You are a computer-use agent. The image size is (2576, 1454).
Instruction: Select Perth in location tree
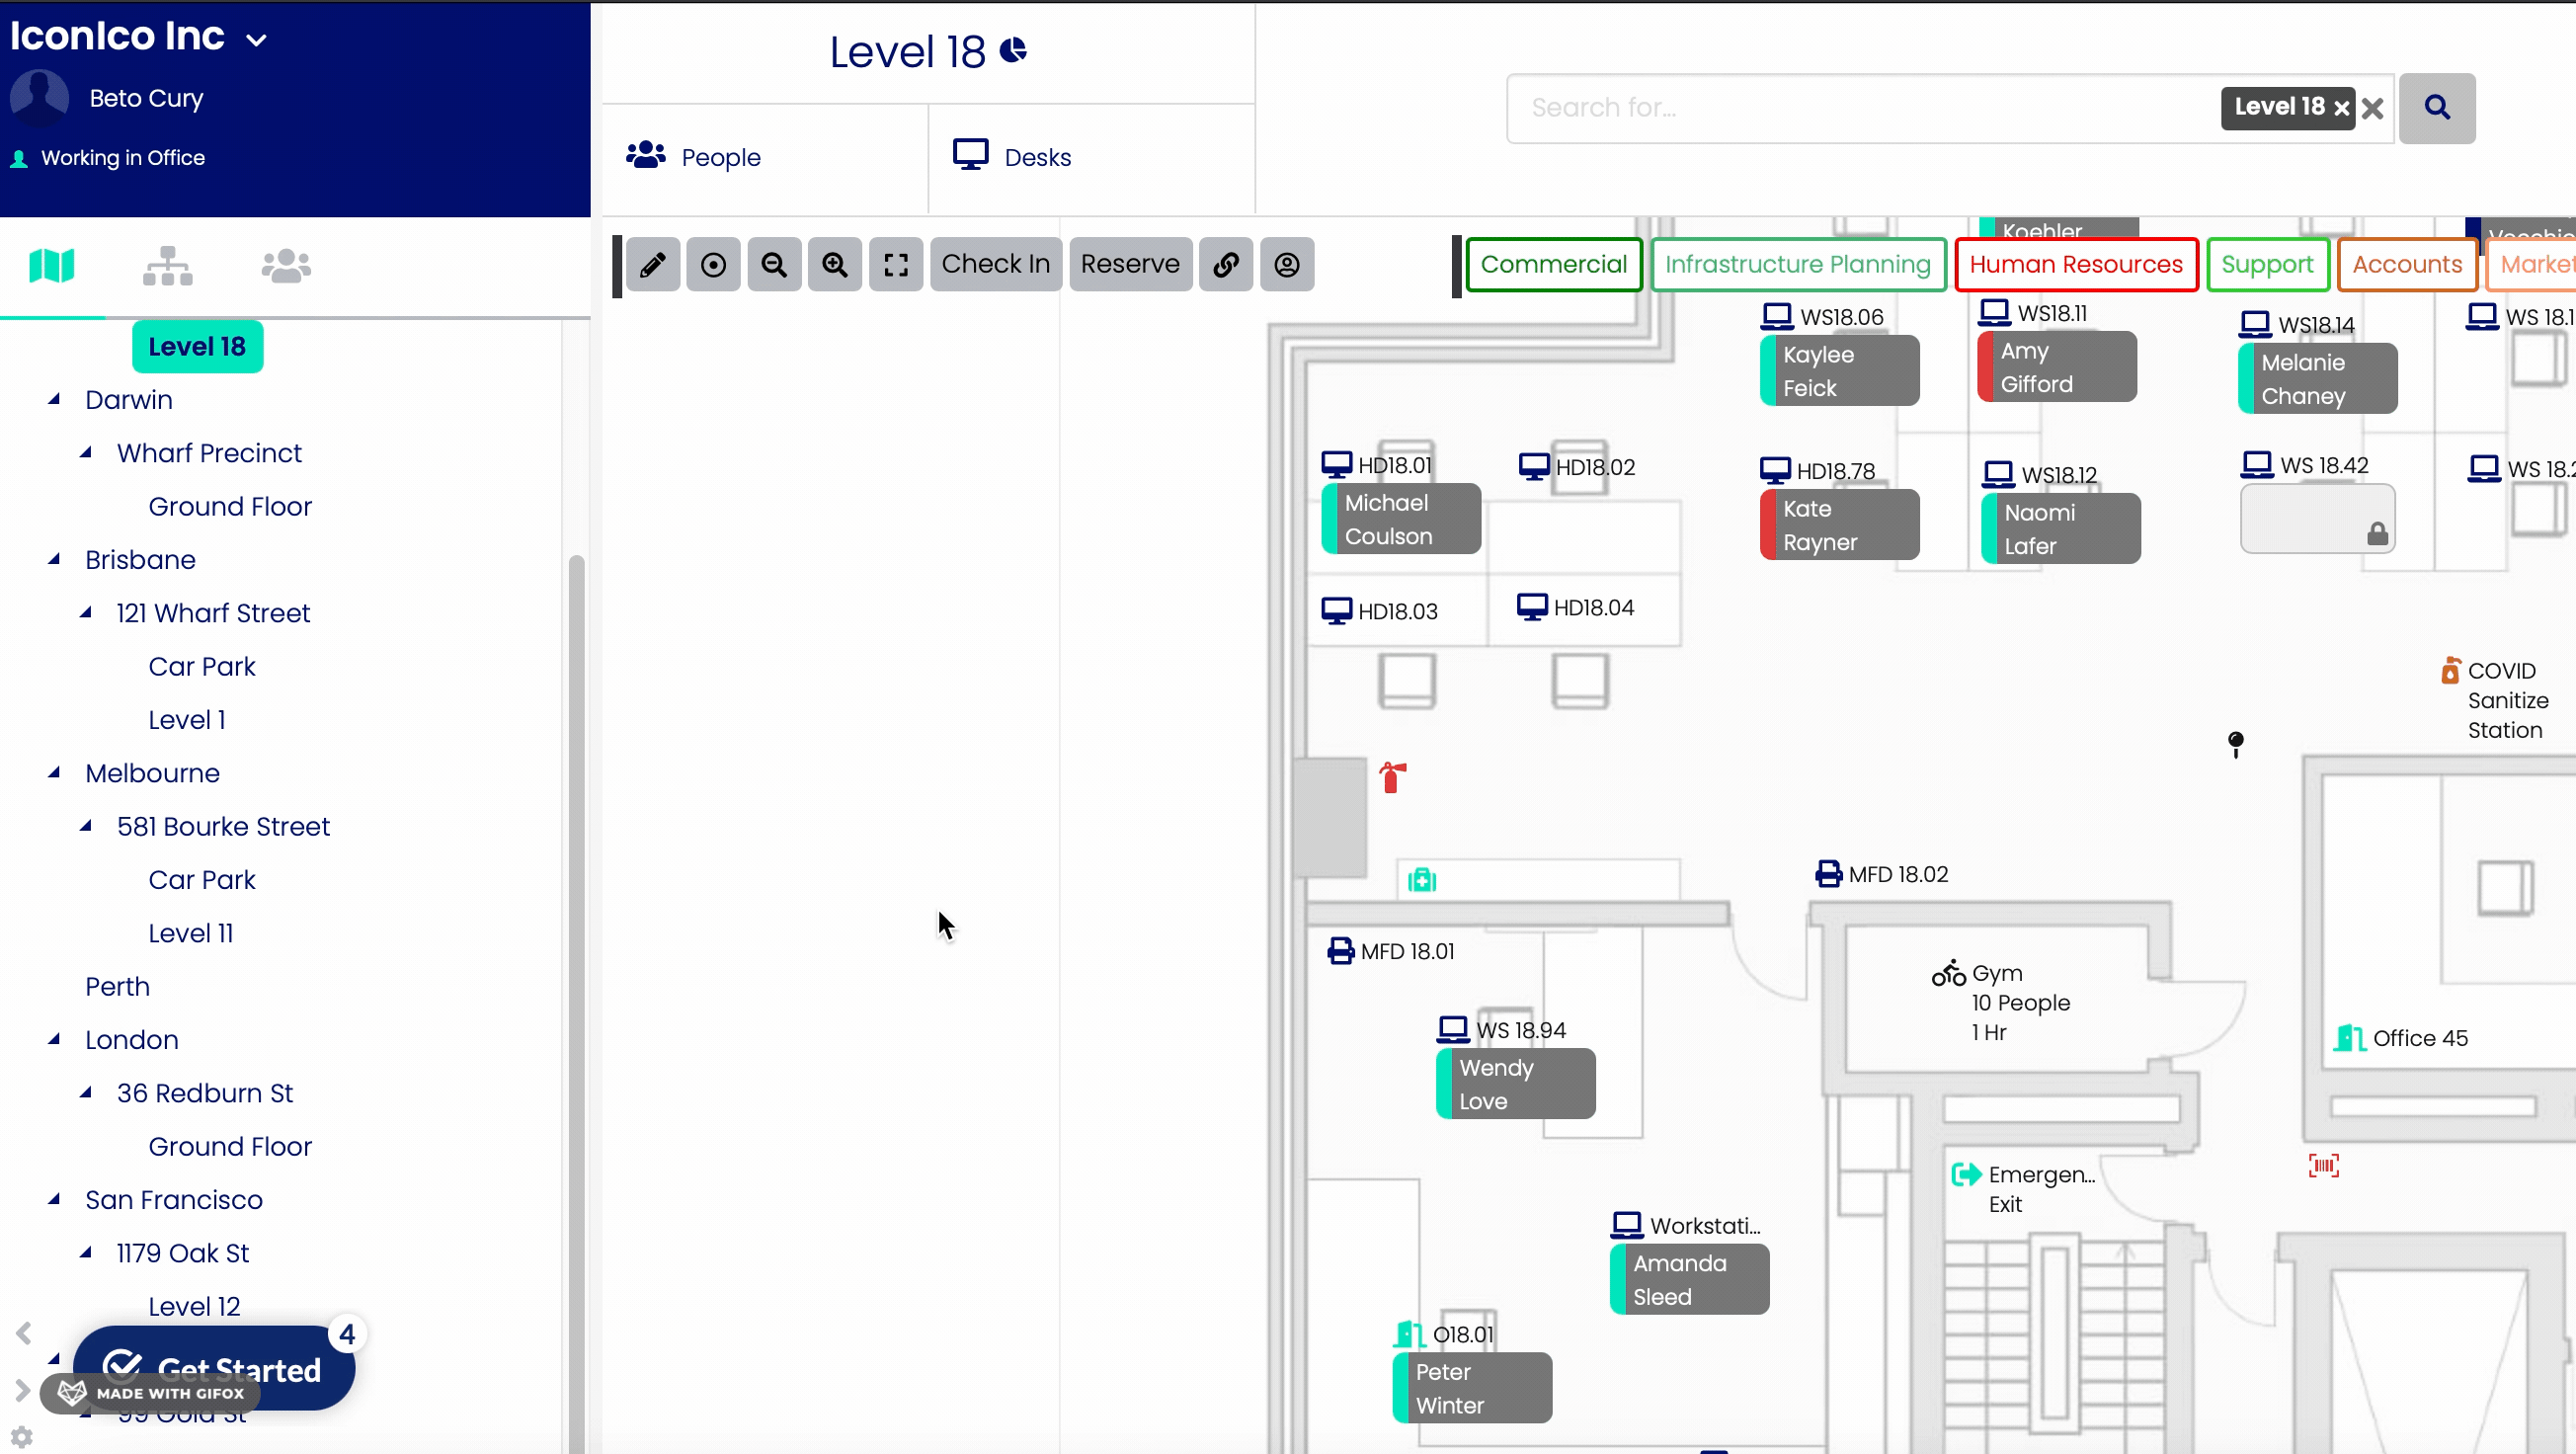click(x=117, y=986)
